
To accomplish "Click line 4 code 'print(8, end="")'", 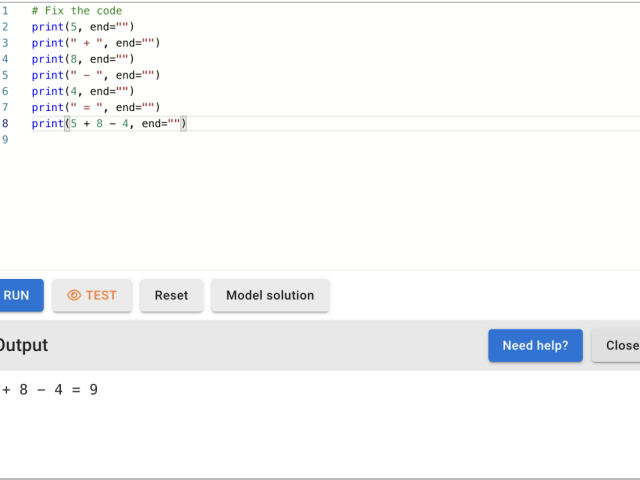I will pos(83,59).
